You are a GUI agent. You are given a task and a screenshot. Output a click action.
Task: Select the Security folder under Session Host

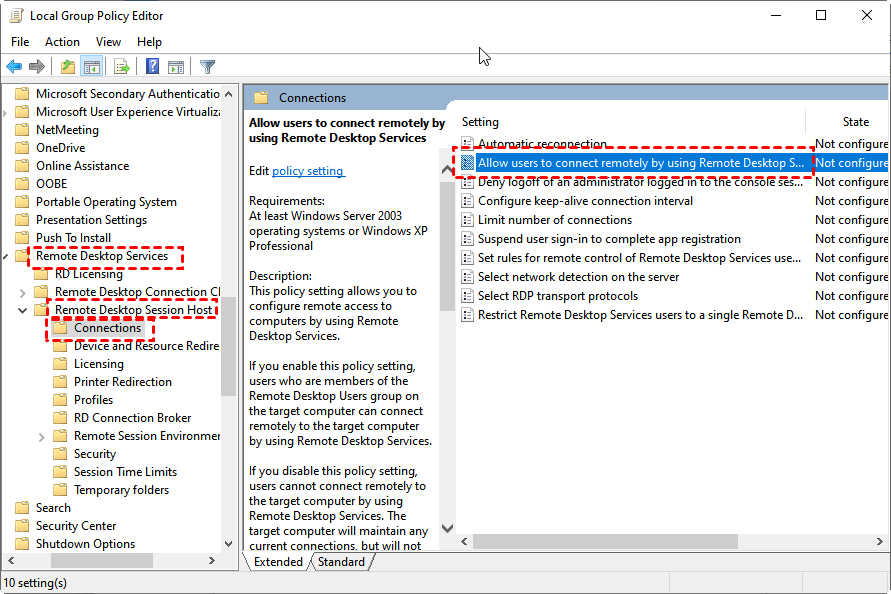(x=95, y=454)
